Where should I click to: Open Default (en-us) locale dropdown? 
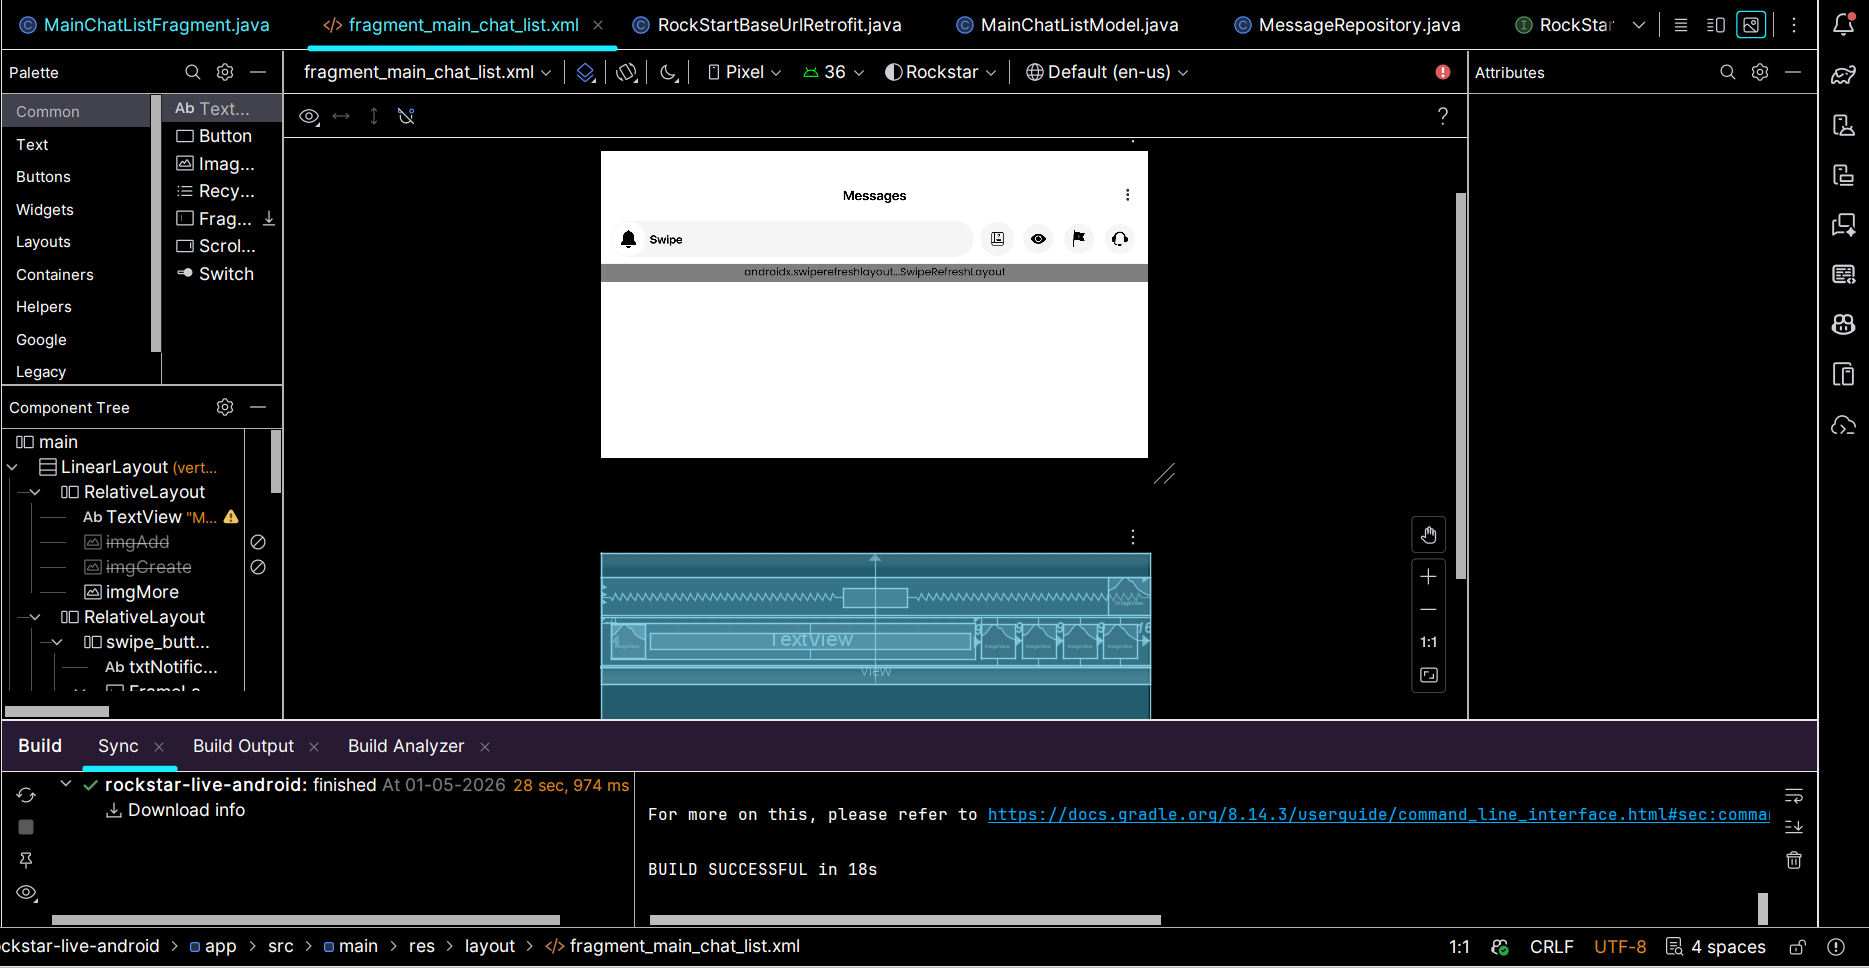[1107, 72]
